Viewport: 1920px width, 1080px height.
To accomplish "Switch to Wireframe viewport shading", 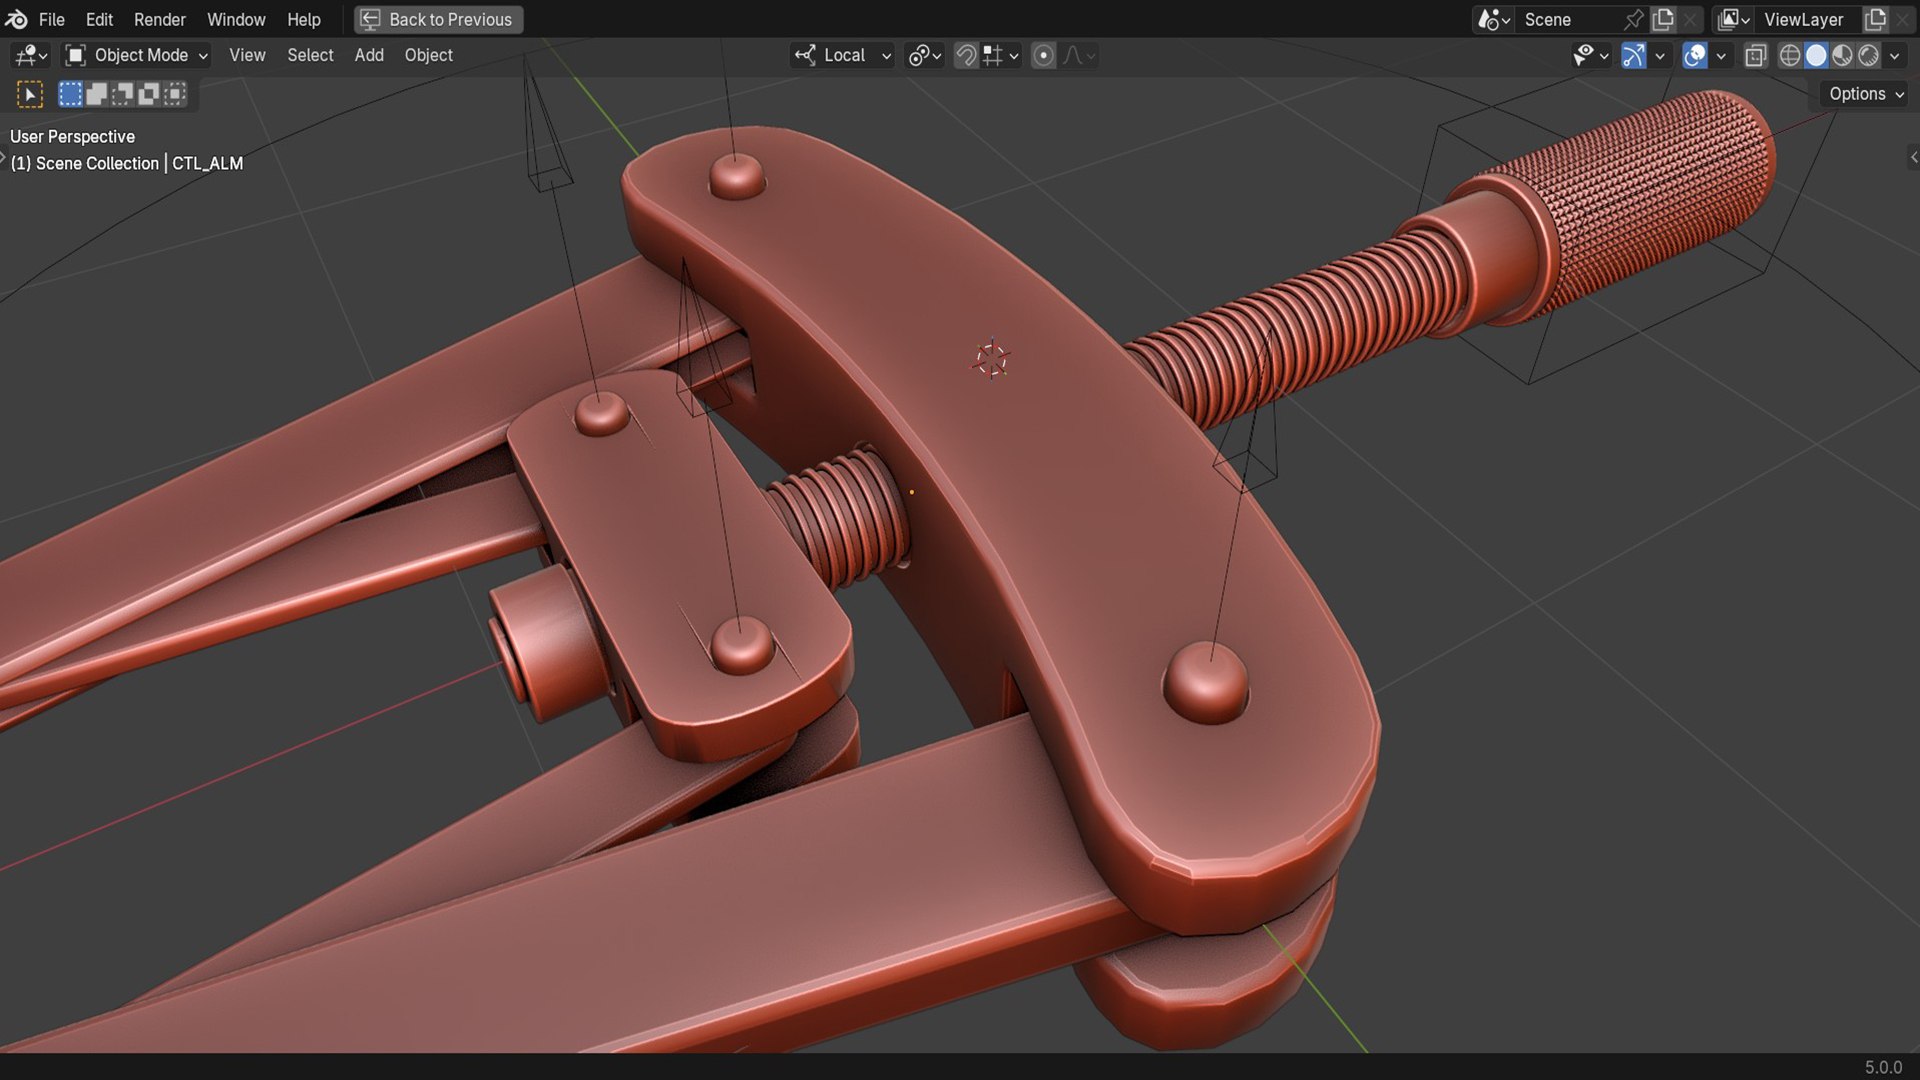I will pos(1790,55).
